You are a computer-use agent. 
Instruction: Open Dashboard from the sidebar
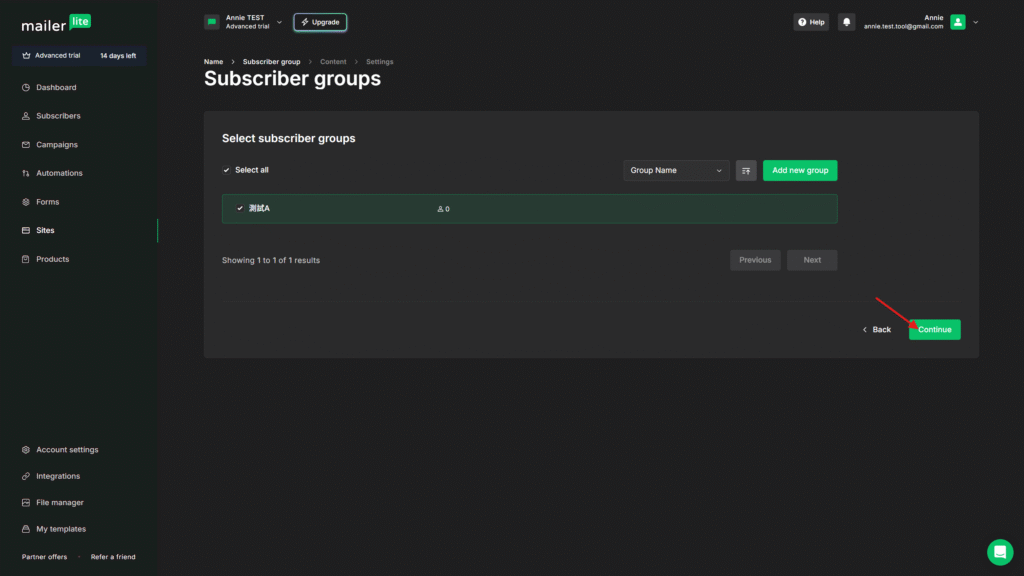(x=56, y=88)
